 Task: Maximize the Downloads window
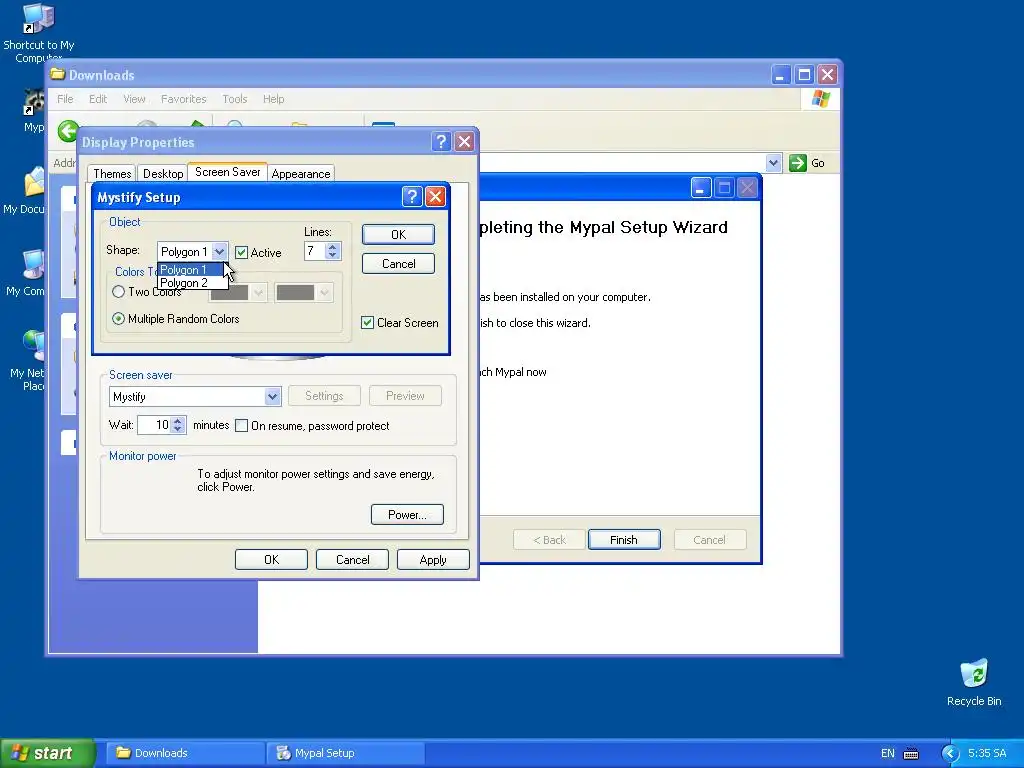[804, 74]
